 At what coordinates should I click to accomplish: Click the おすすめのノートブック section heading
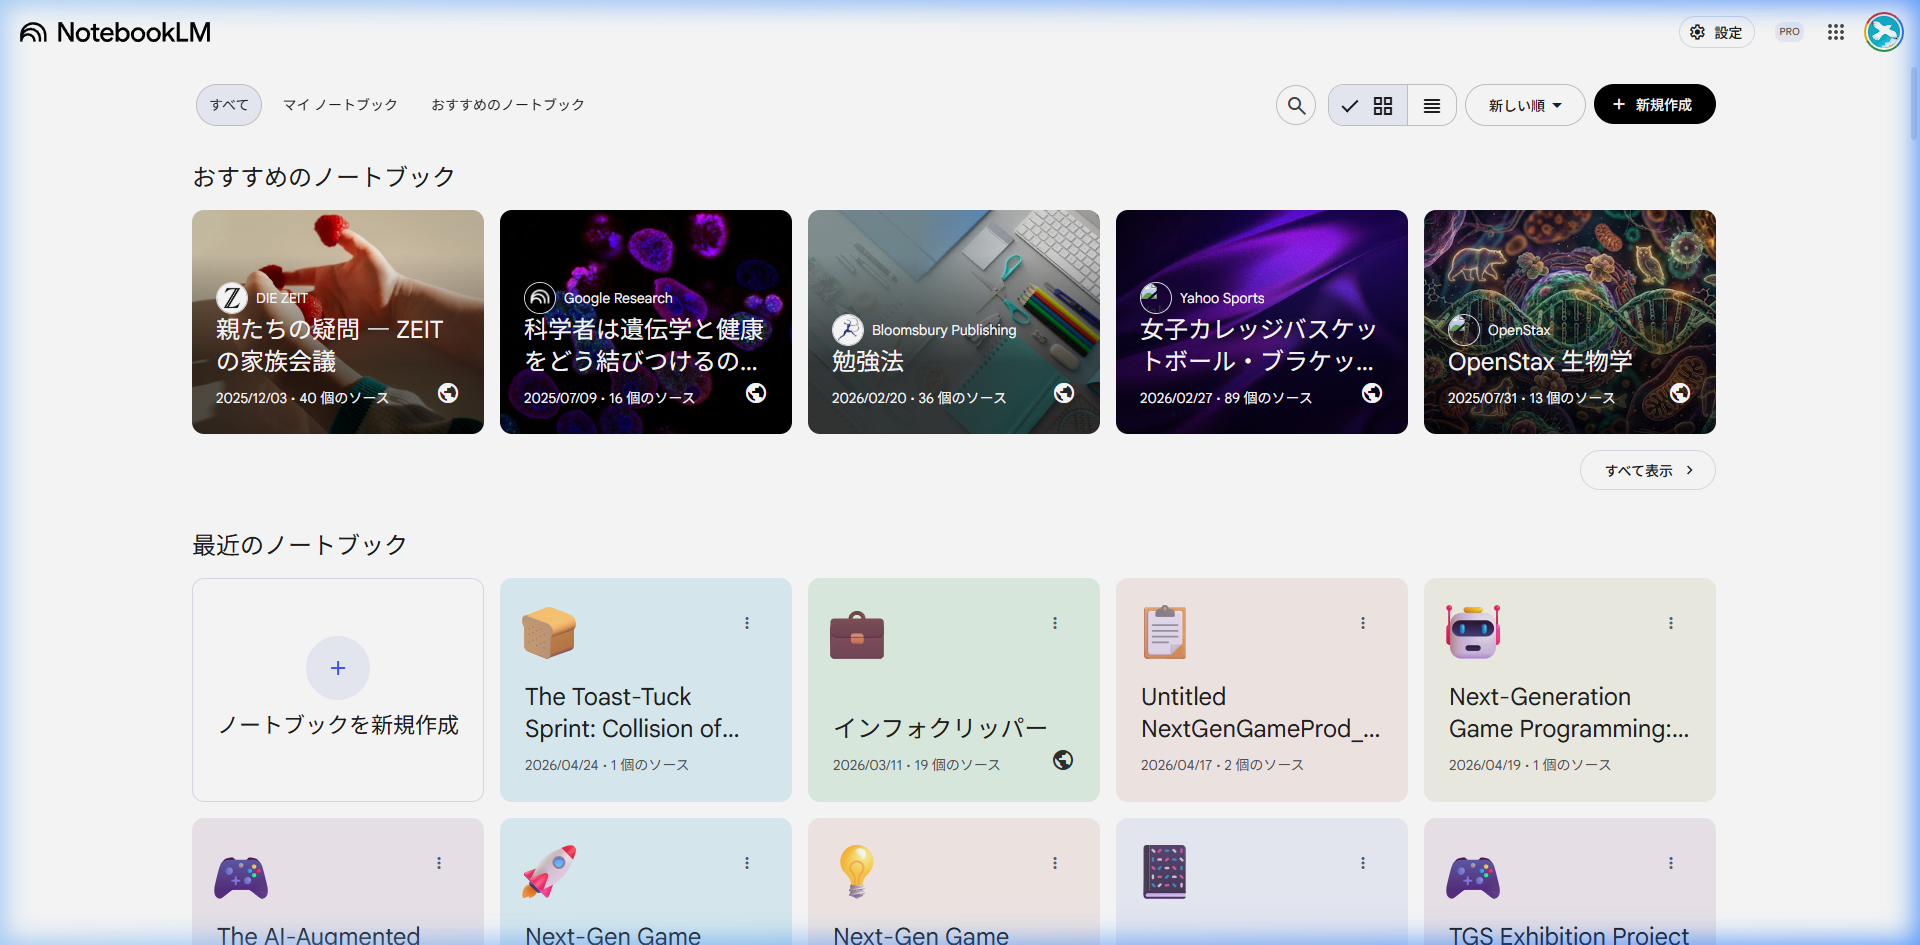(324, 177)
